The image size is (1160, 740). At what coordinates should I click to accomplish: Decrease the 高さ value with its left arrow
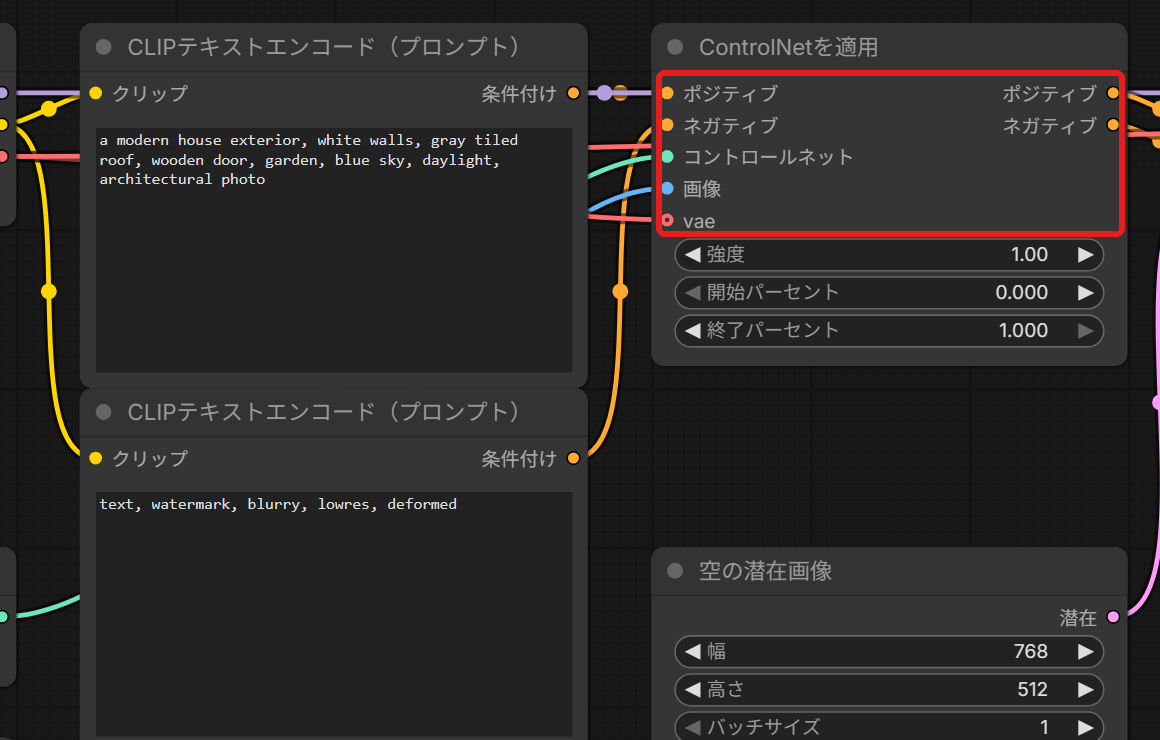pyautogui.click(x=692, y=690)
